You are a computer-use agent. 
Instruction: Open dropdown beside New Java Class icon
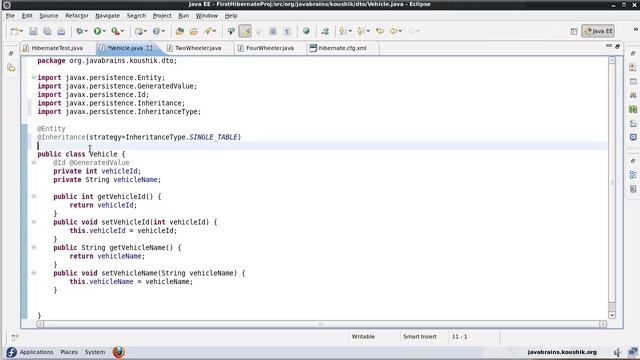pyautogui.click(x=163, y=31)
